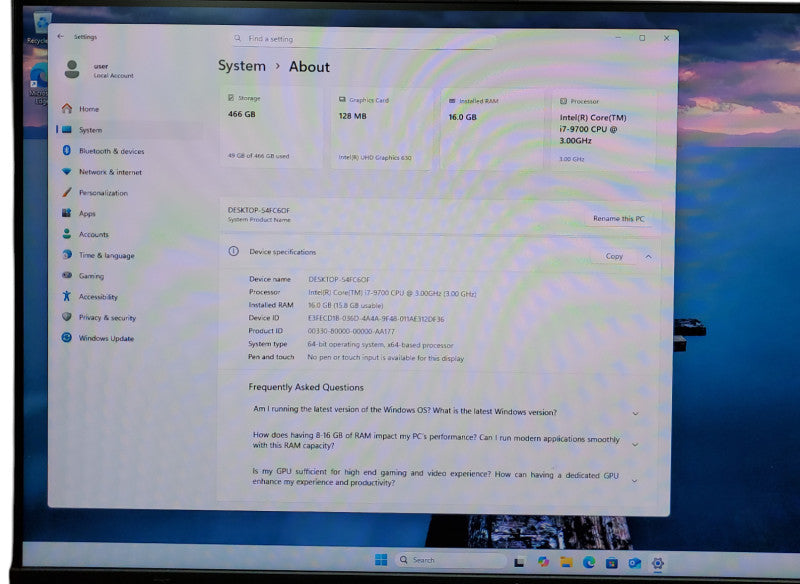Screen dimensions: 800x584
Task: Click the Installed RAM 15.8 GB usable value
Action: click(345, 306)
